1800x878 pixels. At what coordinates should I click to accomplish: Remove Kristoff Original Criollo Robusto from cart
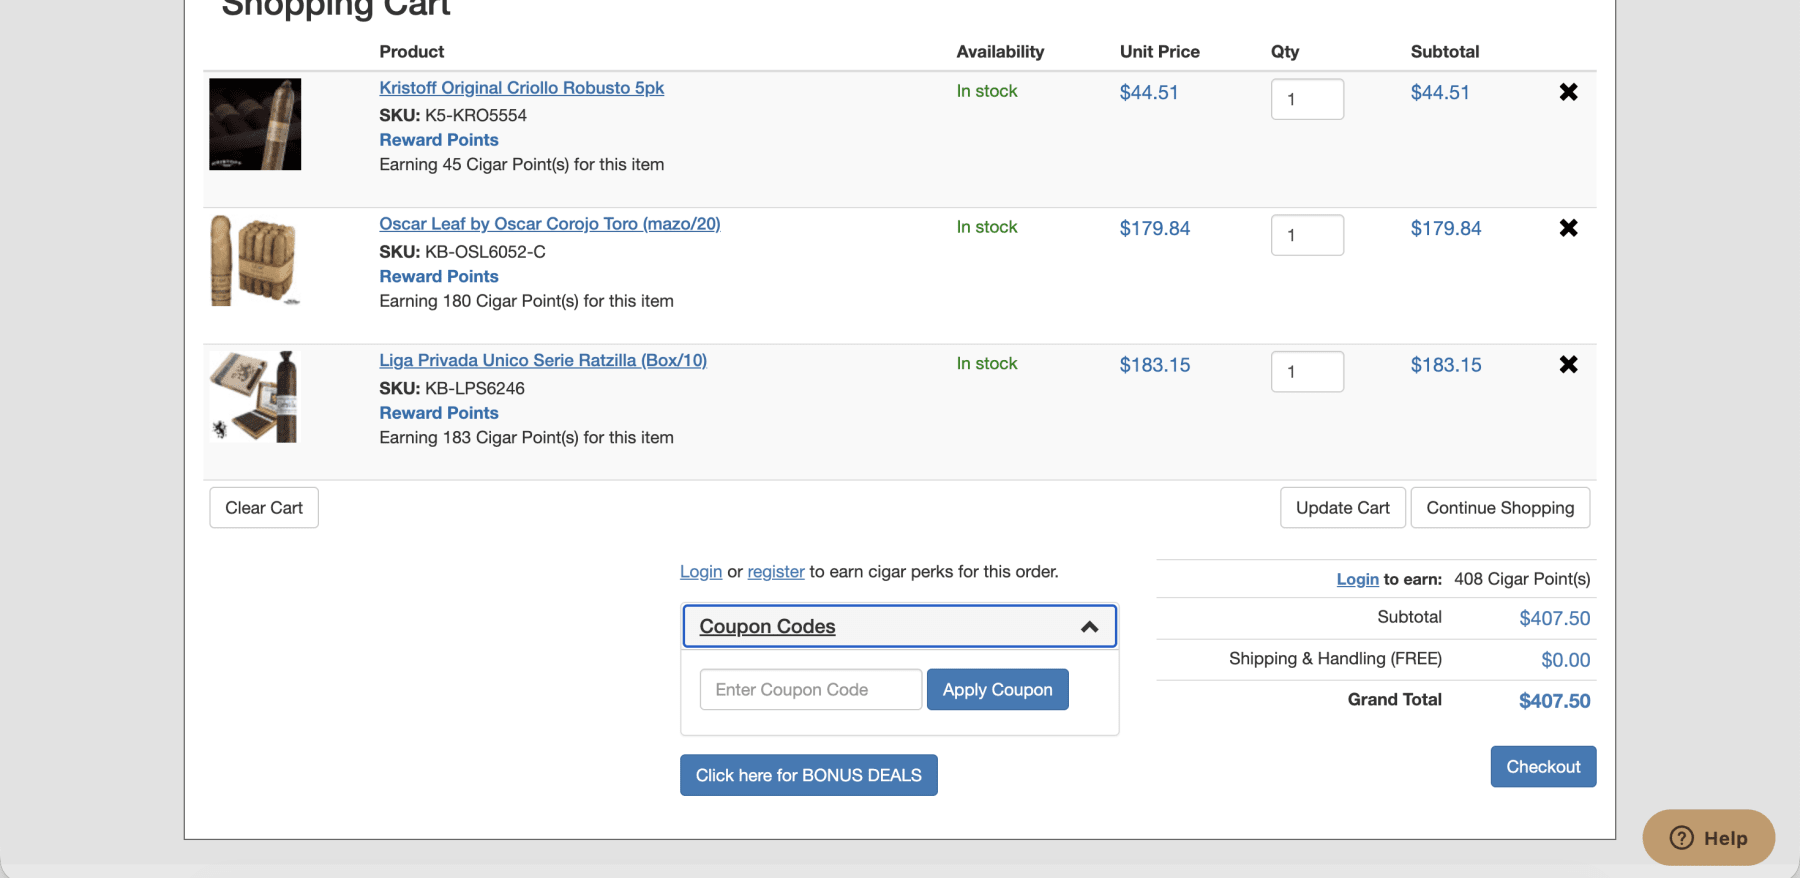[1568, 92]
